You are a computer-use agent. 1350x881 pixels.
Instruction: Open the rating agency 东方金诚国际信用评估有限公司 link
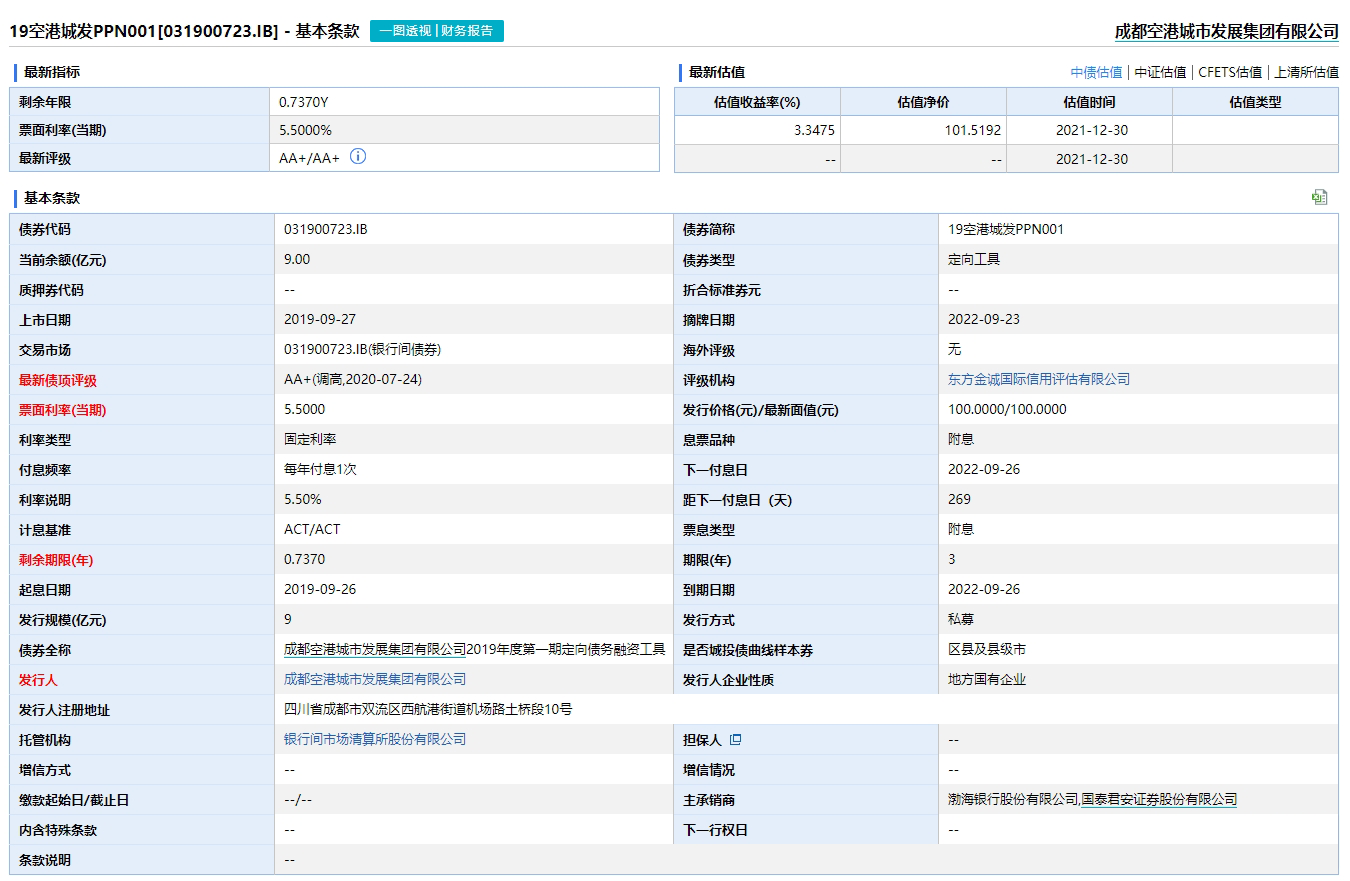click(1039, 379)
